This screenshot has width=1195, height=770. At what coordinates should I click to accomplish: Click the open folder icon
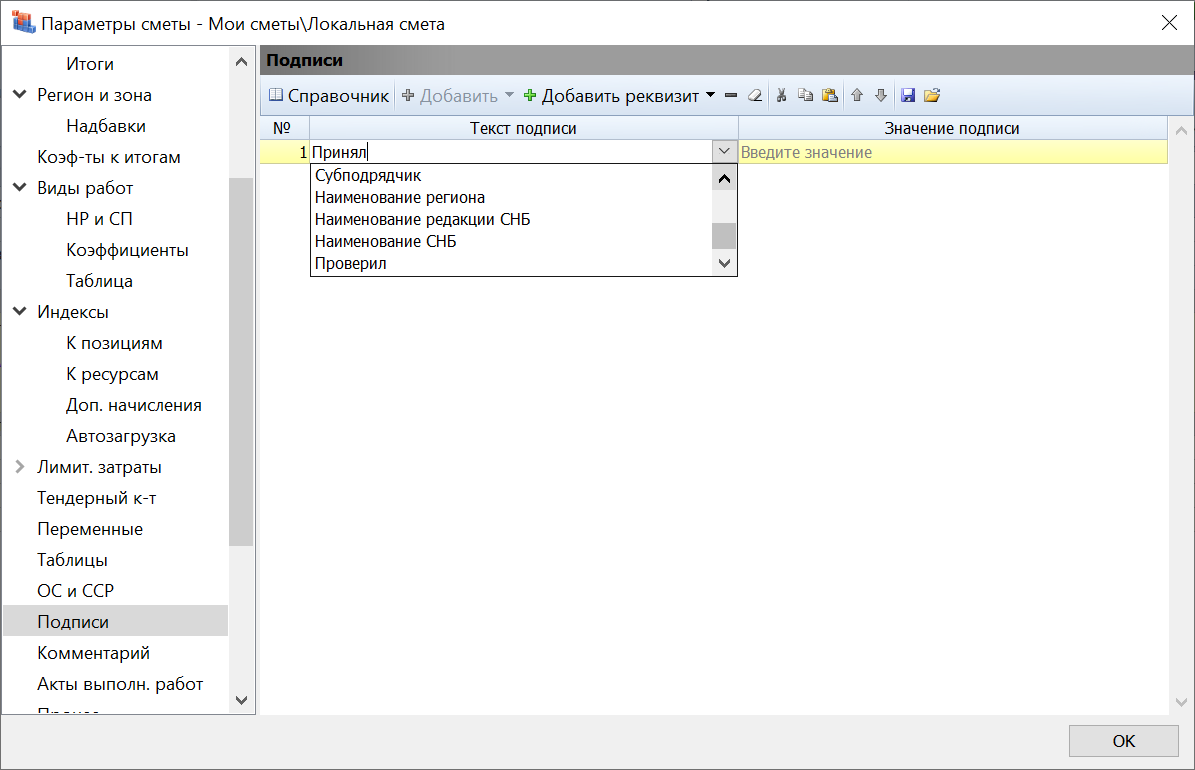(x=932, y=96)
